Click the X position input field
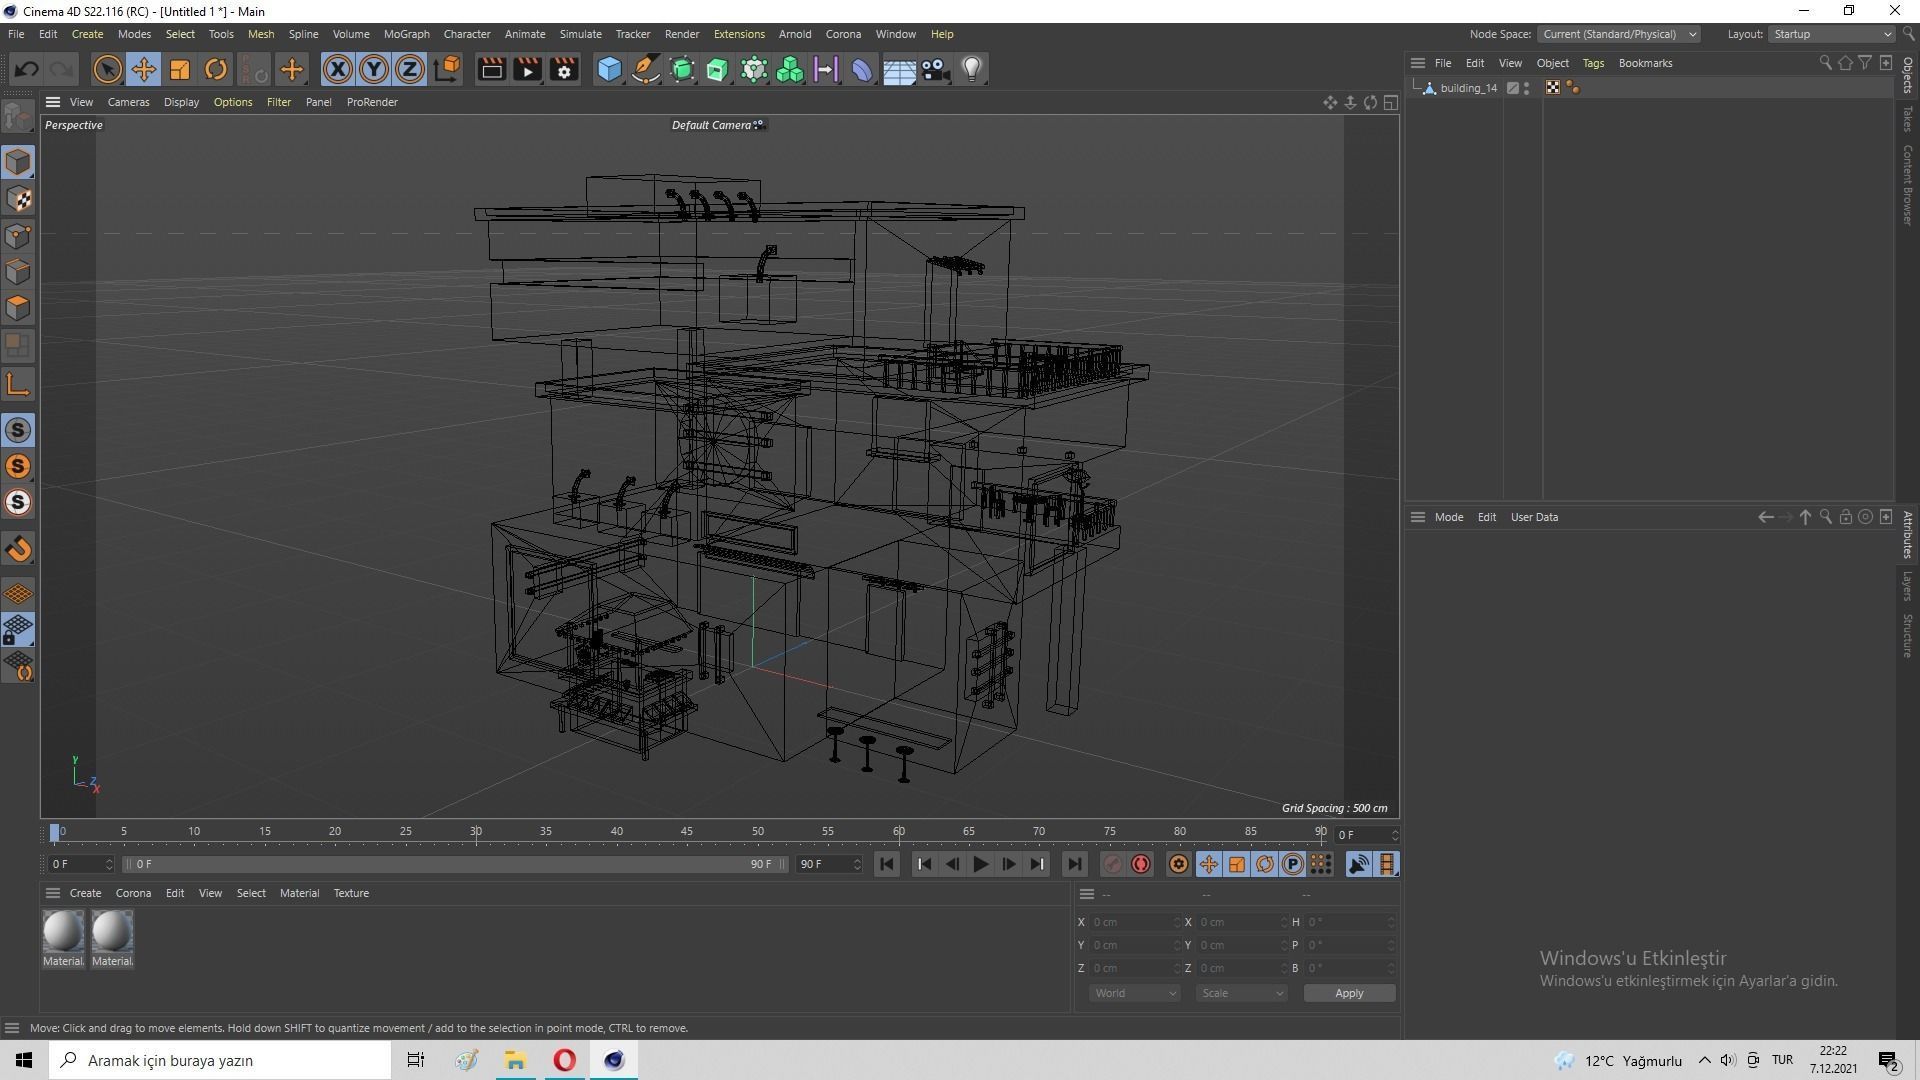This screenshot has width=1920, height=1080. [x=1133, y=922]
